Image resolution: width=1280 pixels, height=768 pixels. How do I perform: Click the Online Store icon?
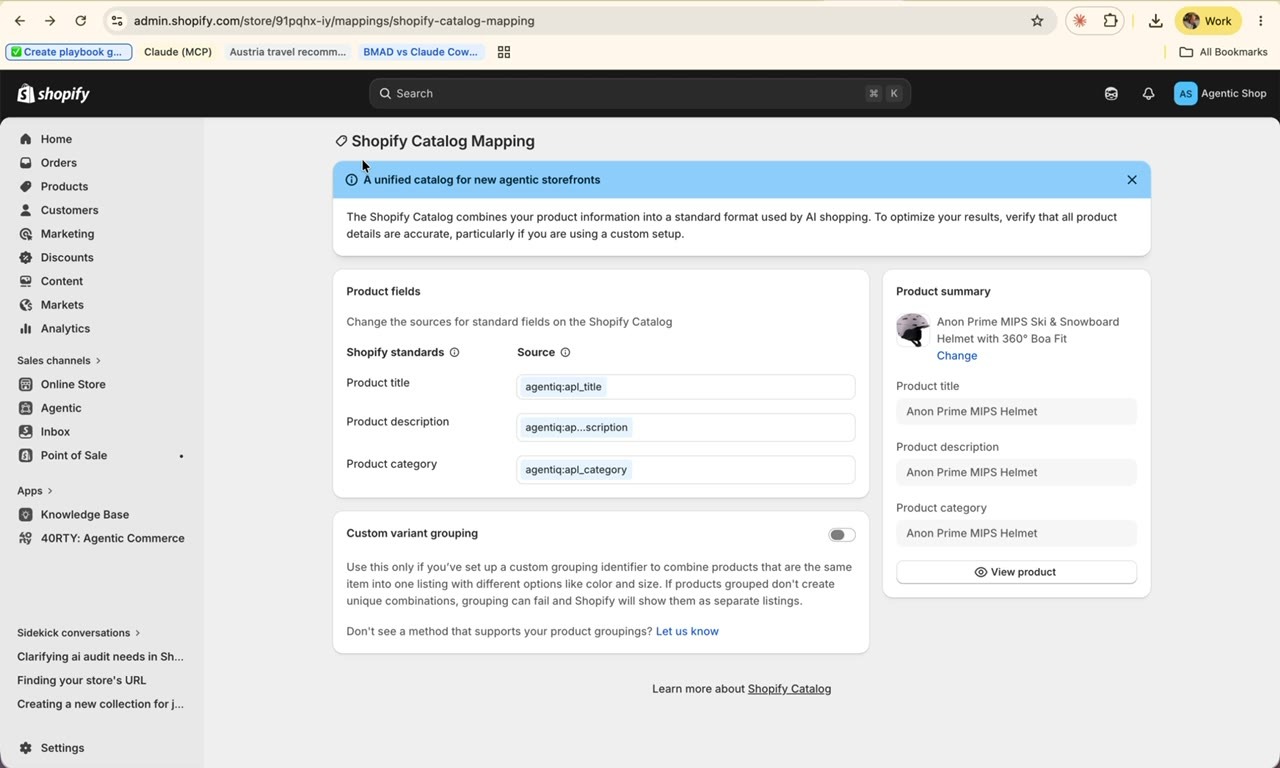pos(26,384)
